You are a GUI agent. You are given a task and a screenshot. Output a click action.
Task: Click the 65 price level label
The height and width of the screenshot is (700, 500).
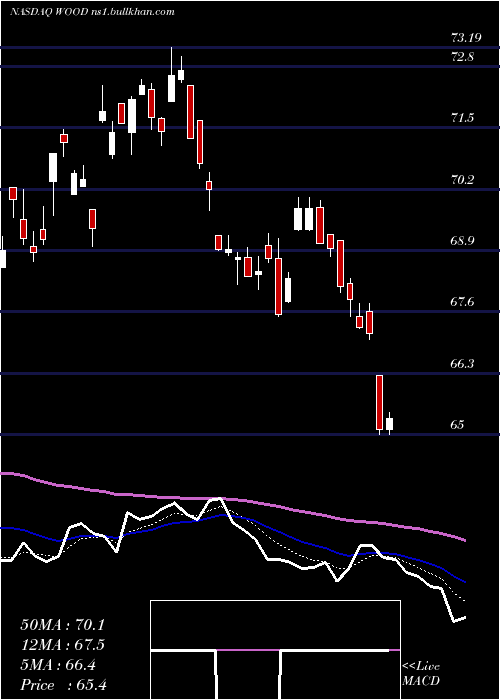pos(457,425)
